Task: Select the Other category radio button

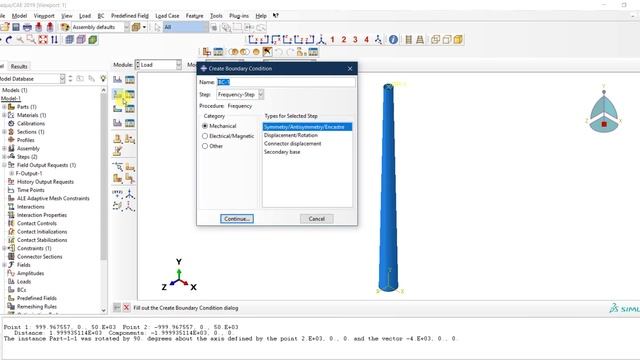Action: tap(205, 146)
